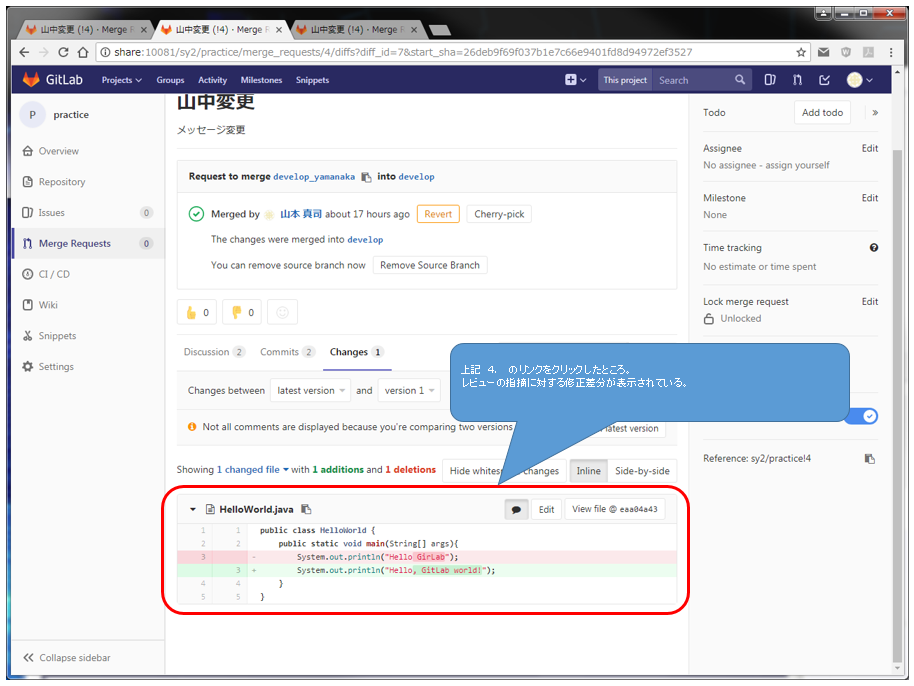The width and height of the screenshot is (914, 686).
Task: Click the GitLab fox logo
Action: pyautogui.click(x=32, y=80)
